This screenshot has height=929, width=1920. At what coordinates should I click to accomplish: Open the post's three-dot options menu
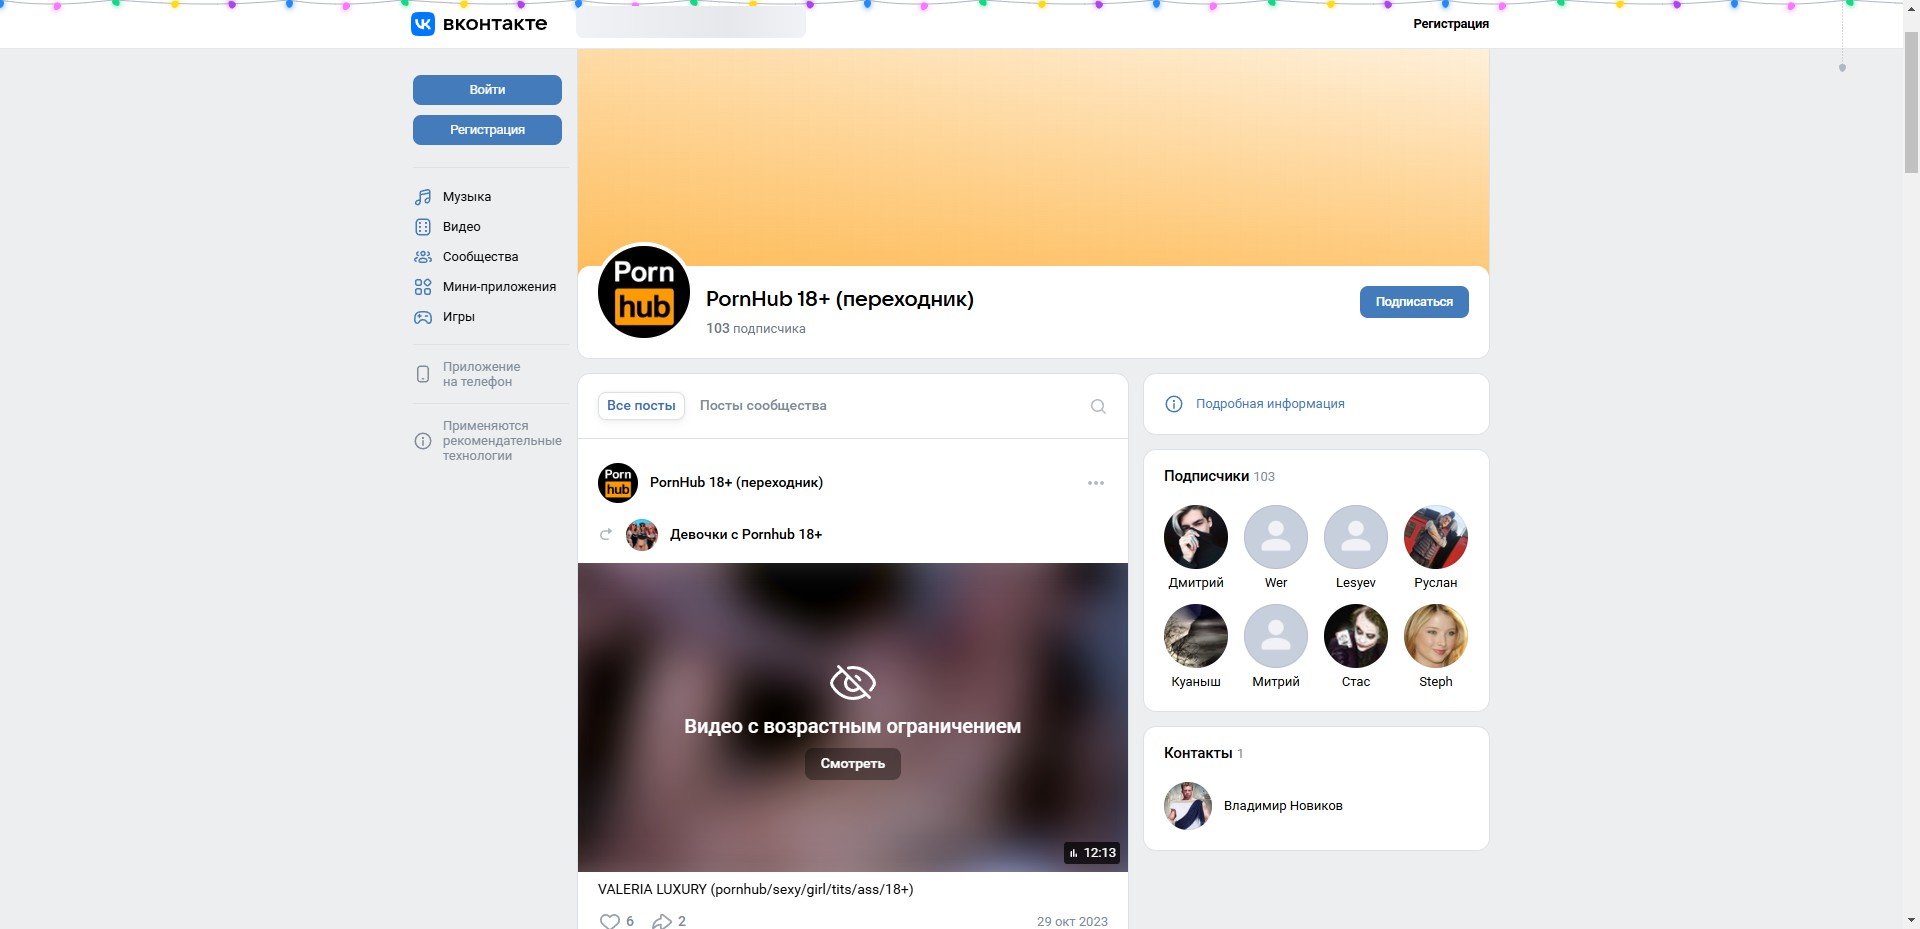[x=1096, y=483]
